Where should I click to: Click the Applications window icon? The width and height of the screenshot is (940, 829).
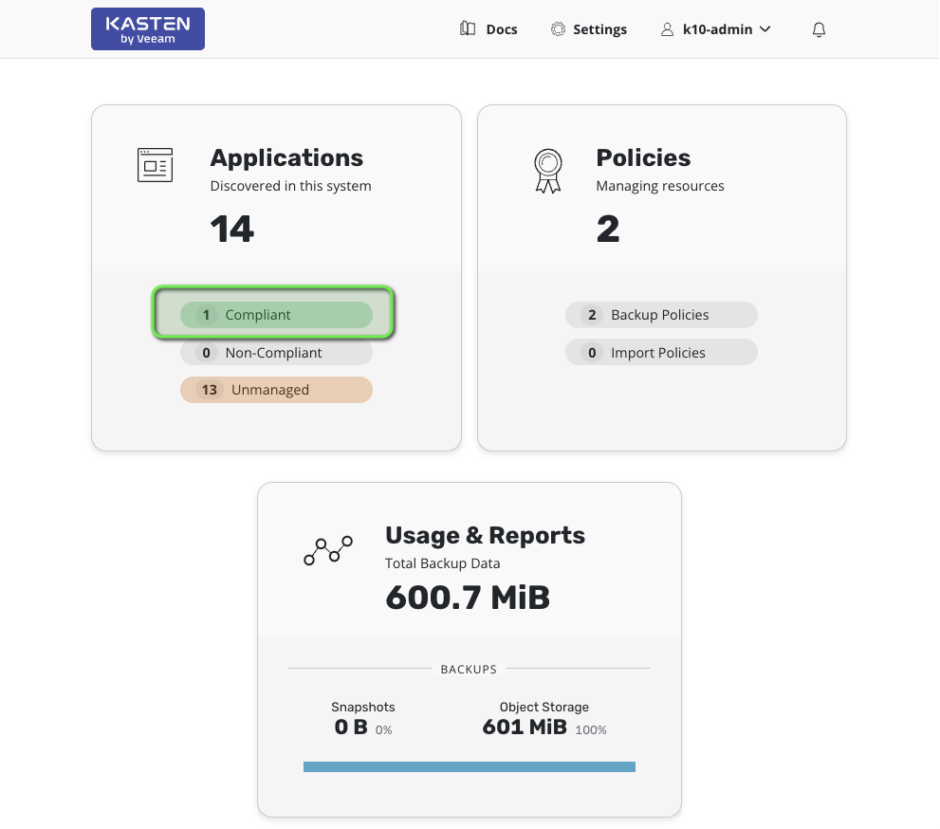click(155, 165)
